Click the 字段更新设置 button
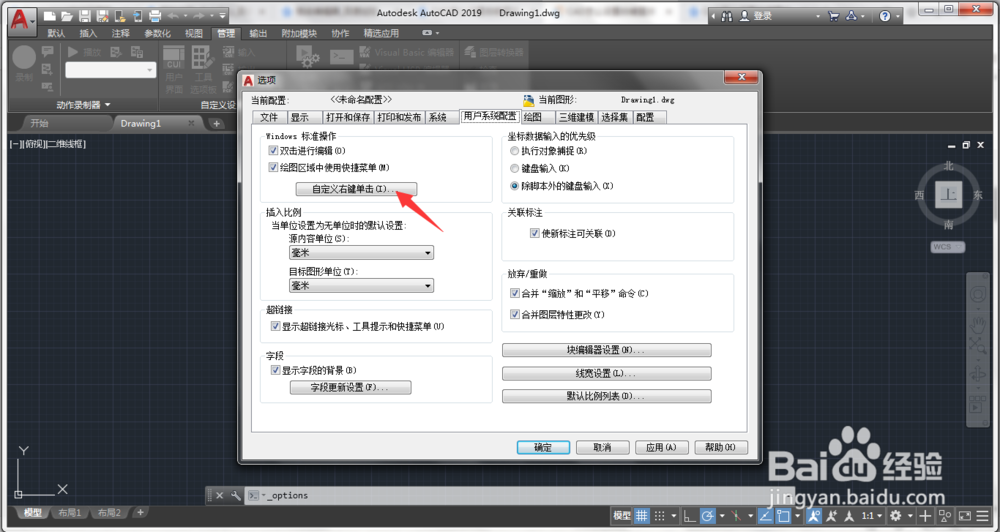This screenshot has height=532, width=1000. click(350, 387)
